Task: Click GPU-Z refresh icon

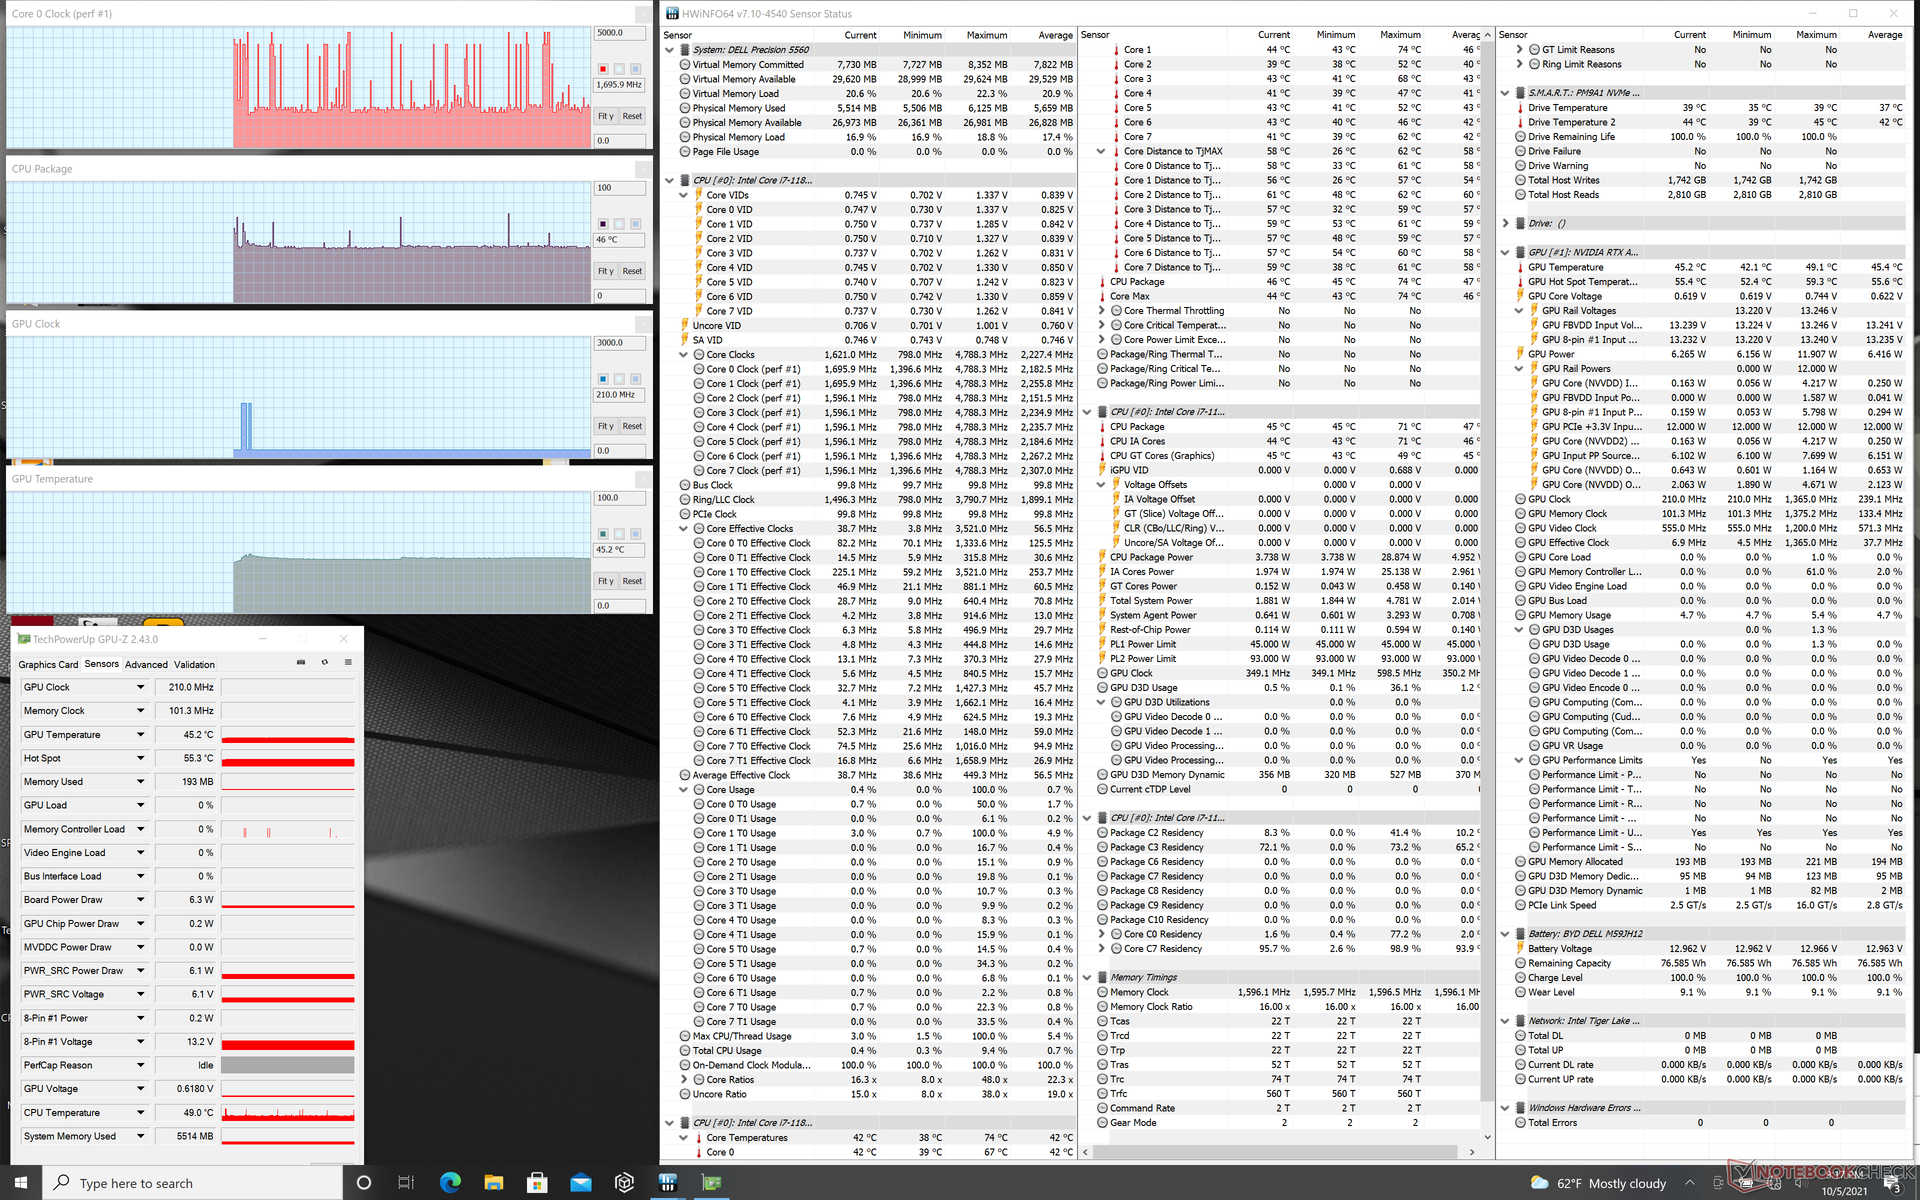Action: pyautogui.click(x=324, y=662)
